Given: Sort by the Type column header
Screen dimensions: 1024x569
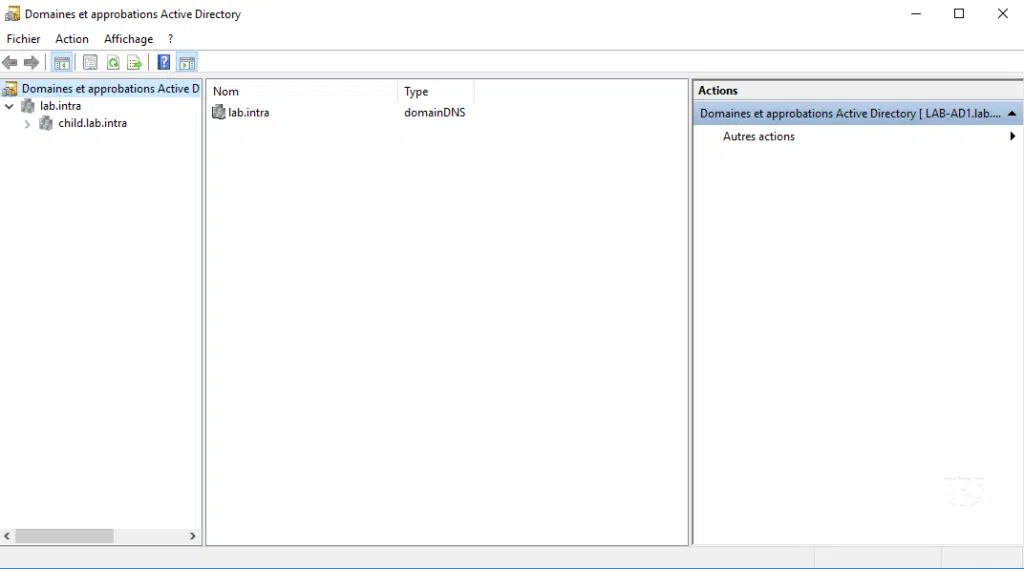Looking at the screenshot, I should click(436, 91).
